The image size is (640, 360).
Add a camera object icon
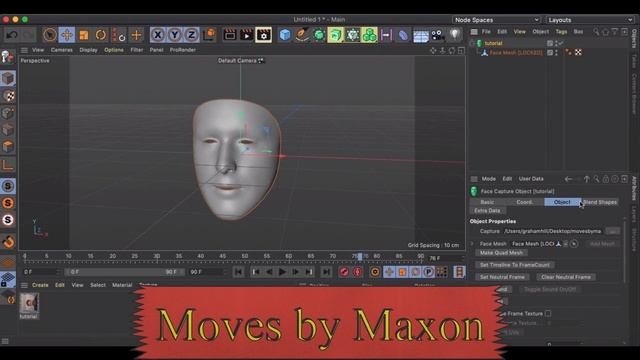pyautogui.click(x=438, y=36)
